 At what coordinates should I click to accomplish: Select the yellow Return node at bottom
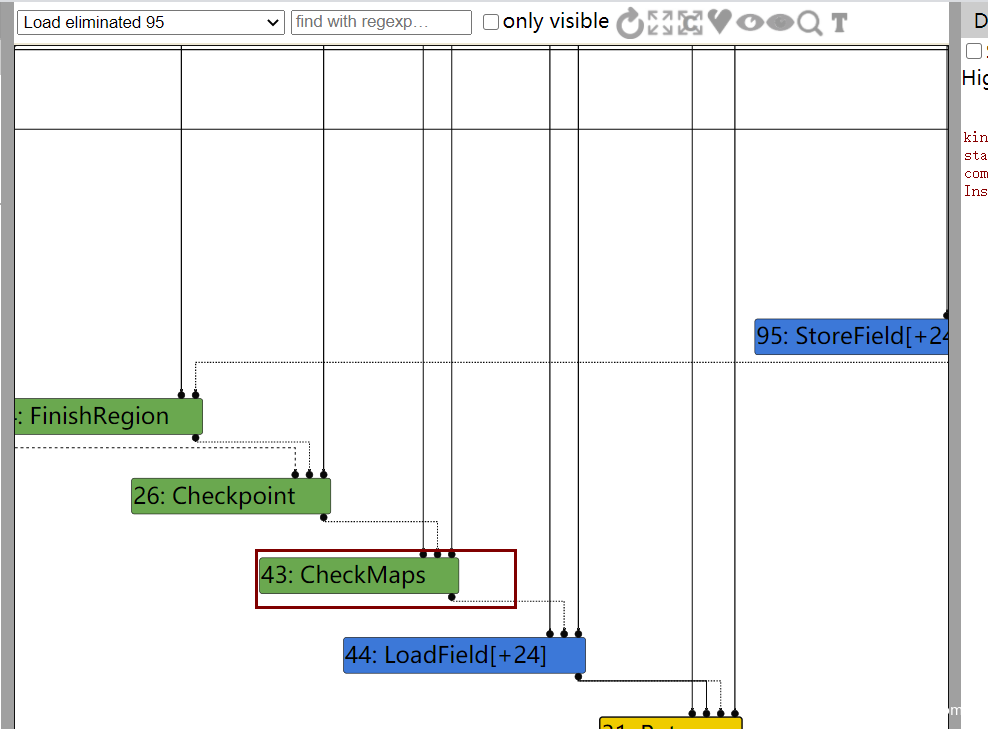tap(670, 723)
